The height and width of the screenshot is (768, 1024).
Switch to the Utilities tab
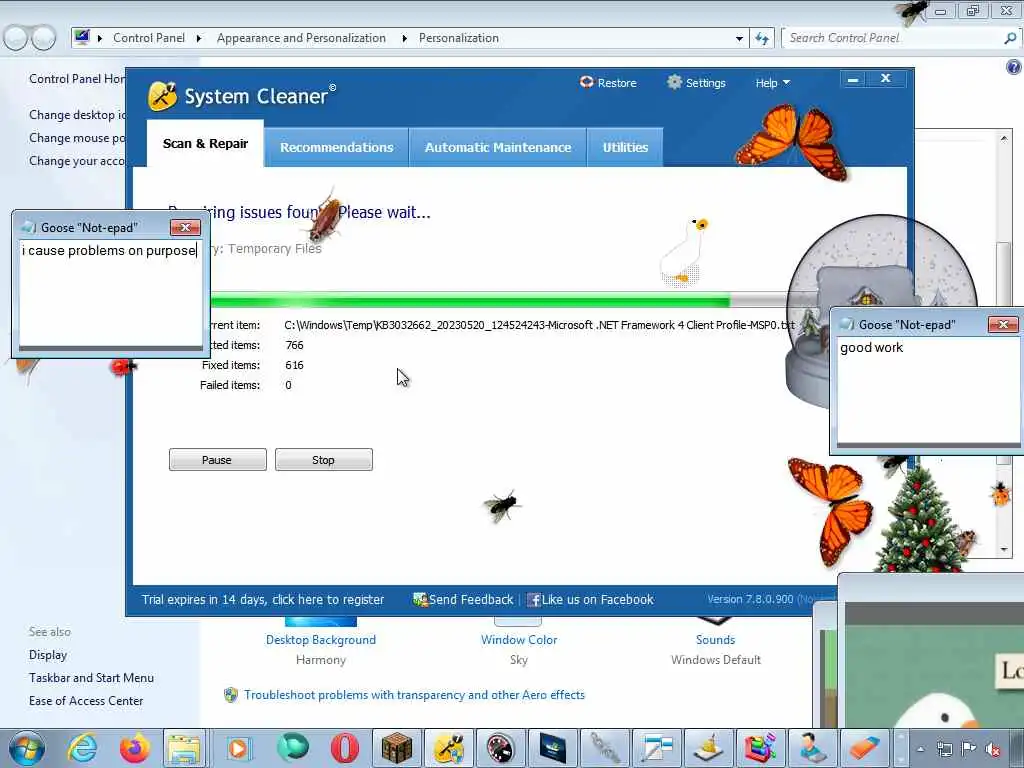tap(625, 148)
